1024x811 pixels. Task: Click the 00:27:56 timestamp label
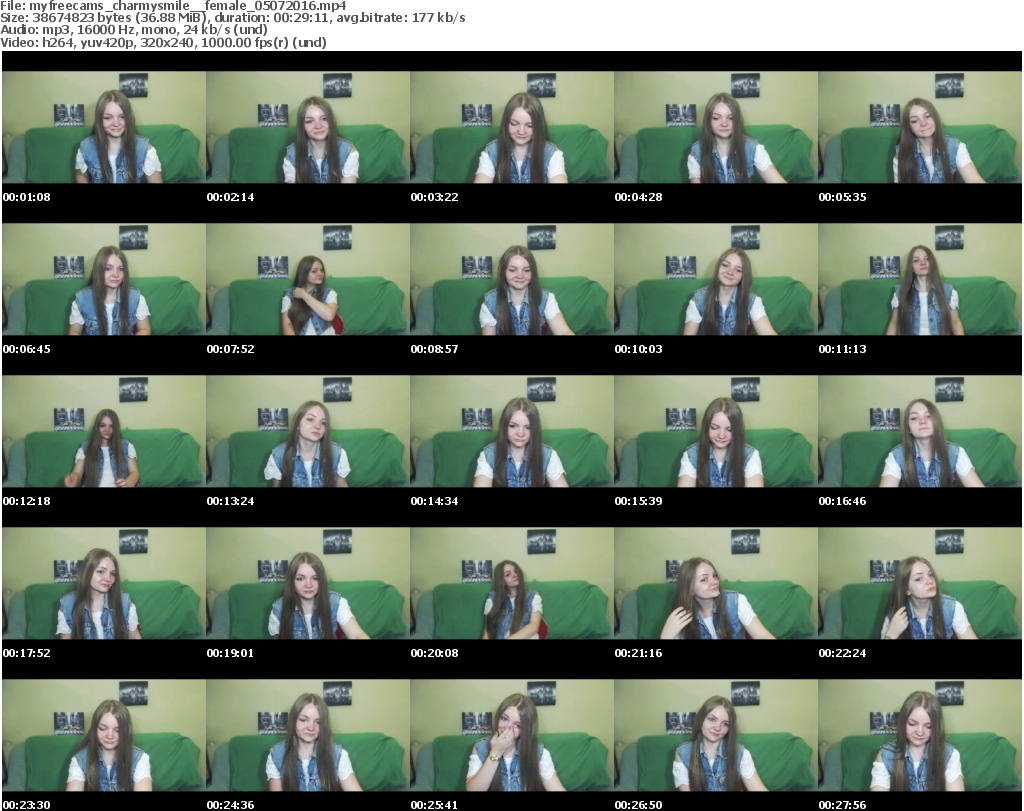point(842,805)
